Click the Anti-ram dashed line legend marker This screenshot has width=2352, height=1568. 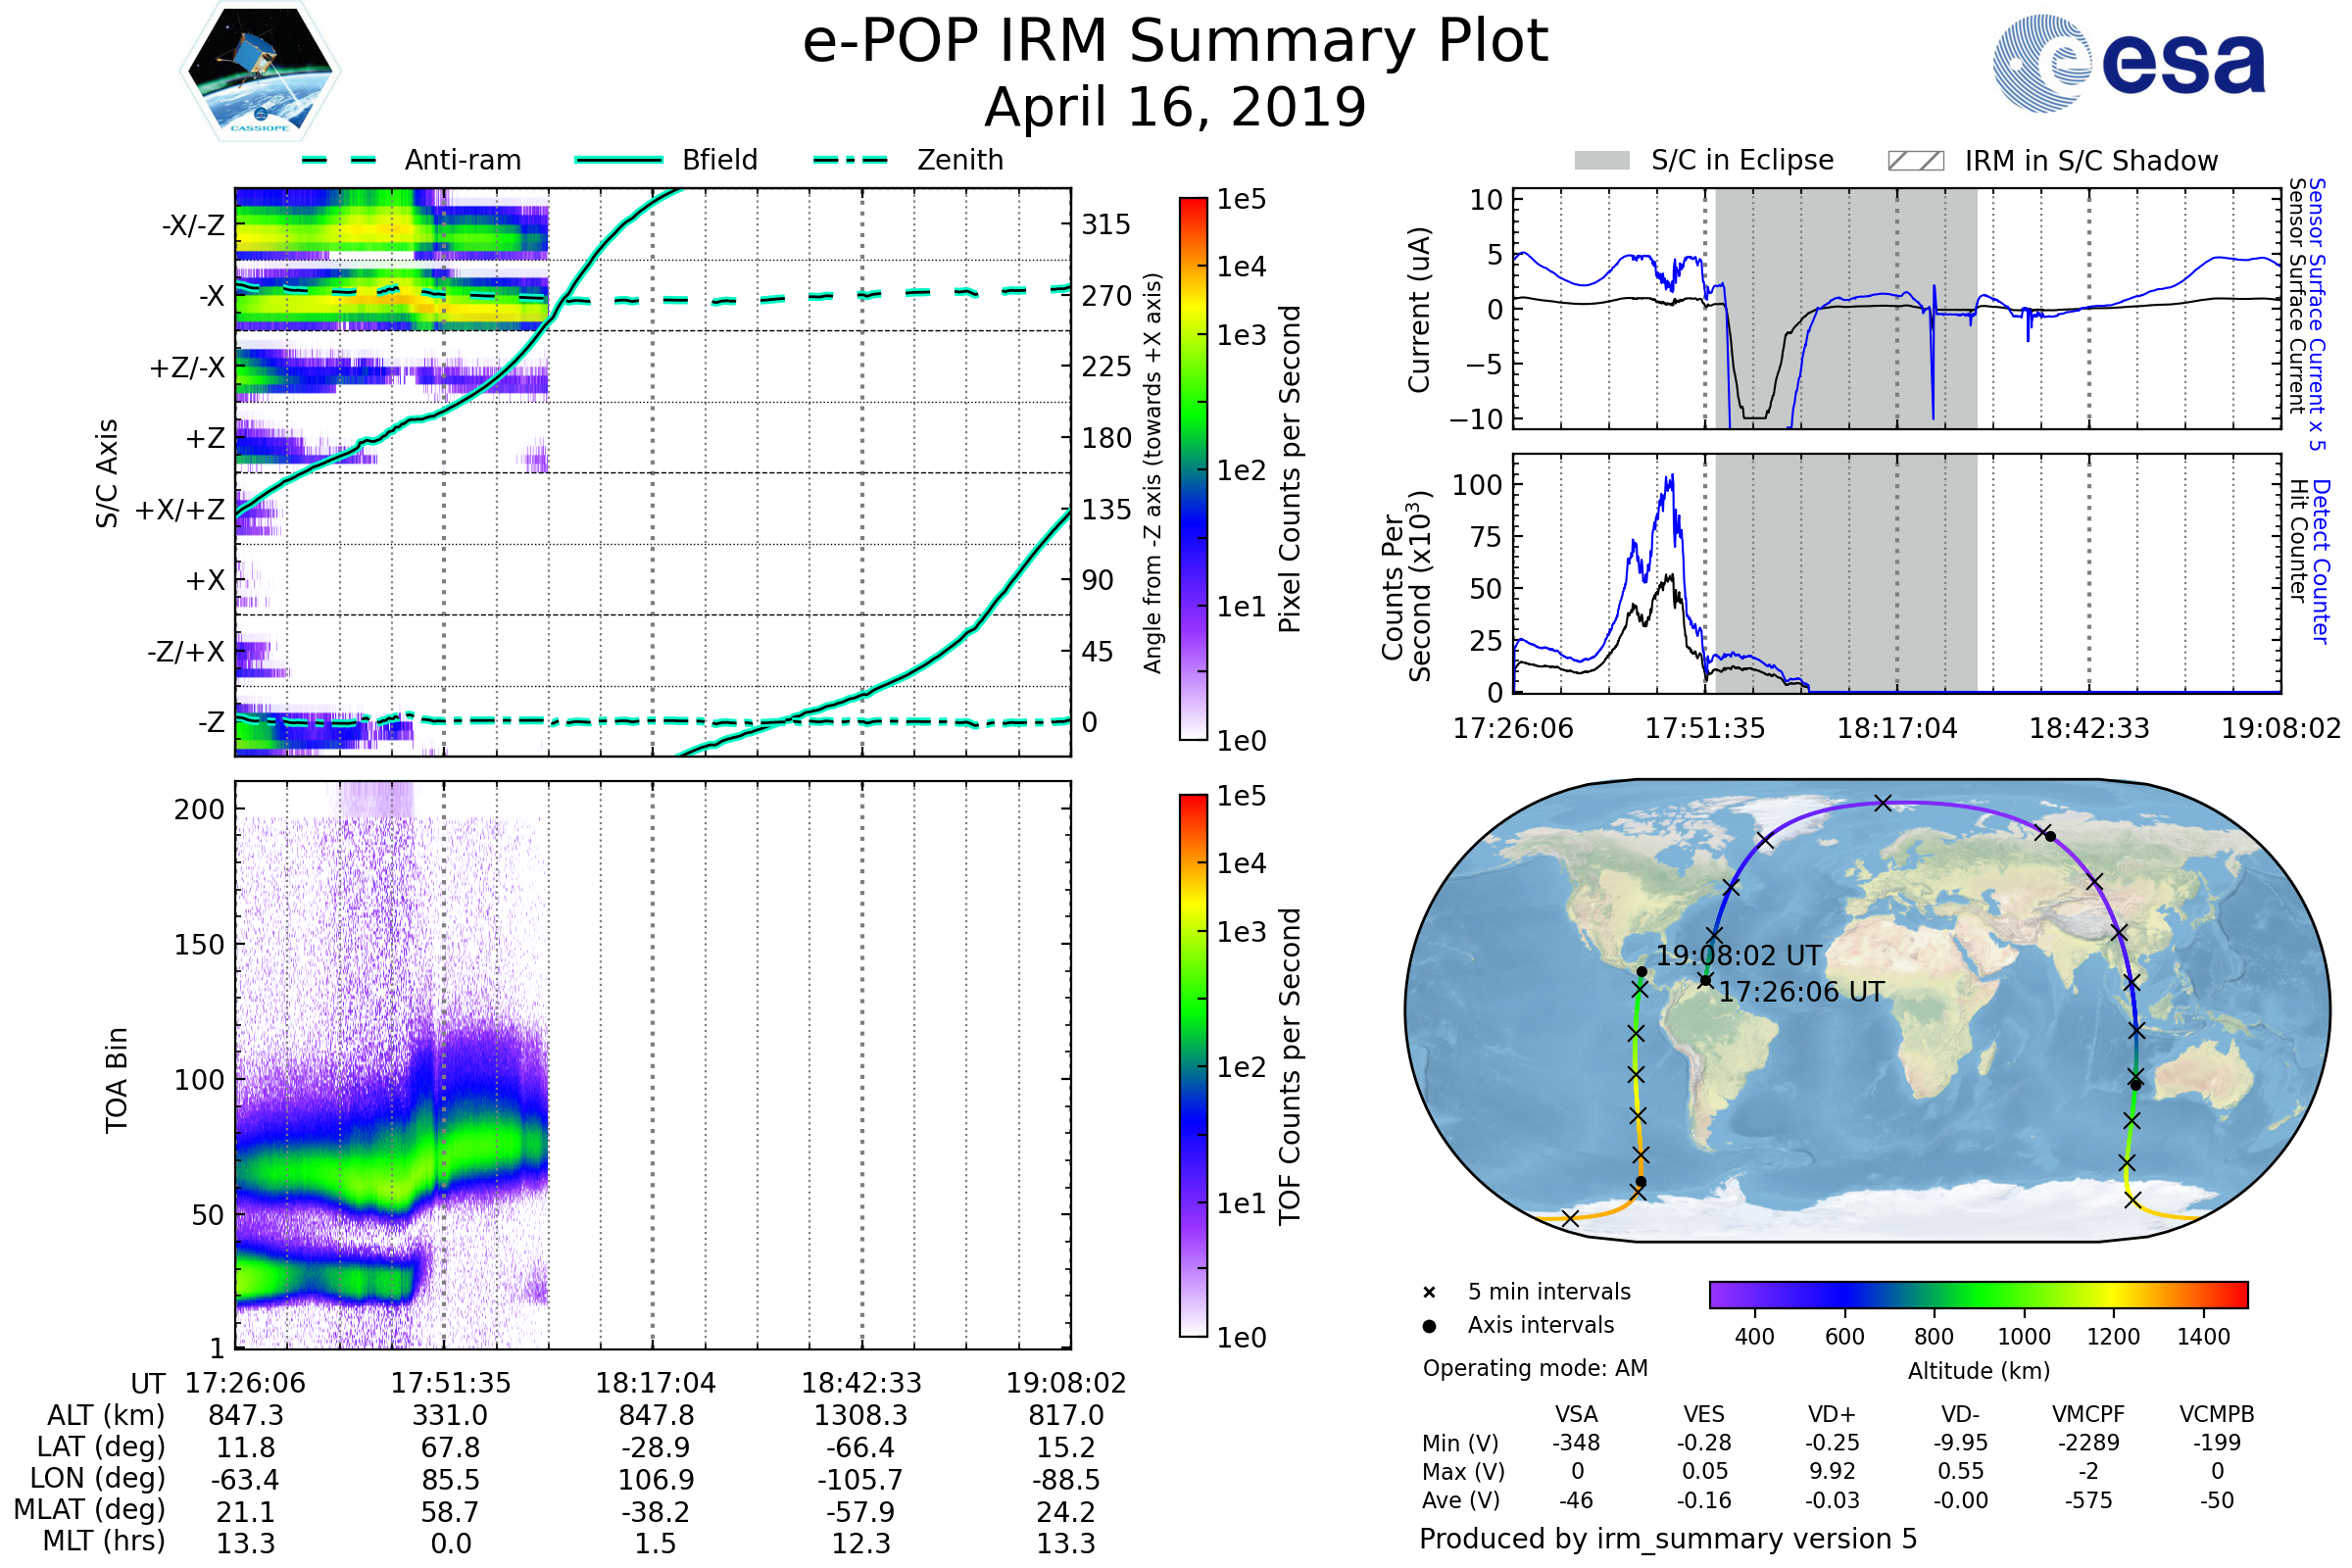pos(339,160)
